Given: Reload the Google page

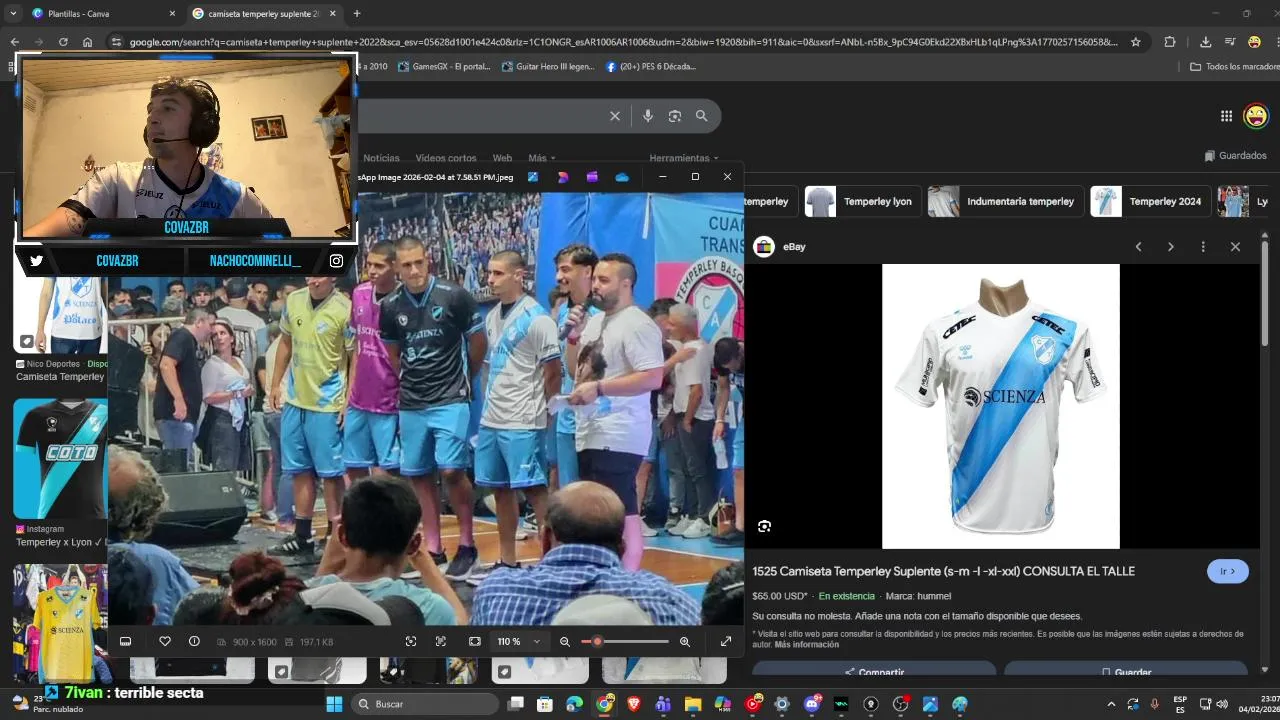Looking at the screenshot, I should point(63,42).
